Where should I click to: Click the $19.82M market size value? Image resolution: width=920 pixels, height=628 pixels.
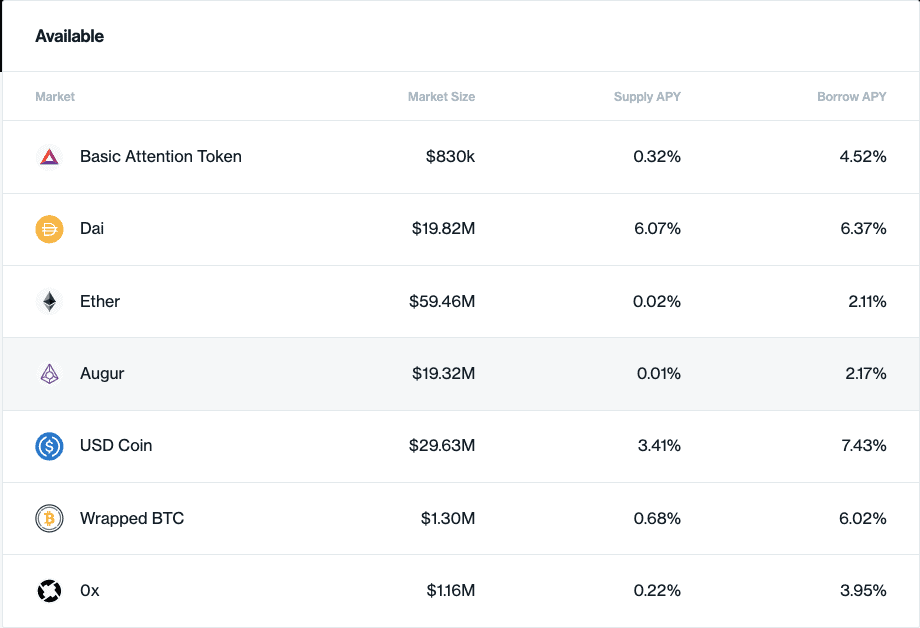click(x=443, y=229)
